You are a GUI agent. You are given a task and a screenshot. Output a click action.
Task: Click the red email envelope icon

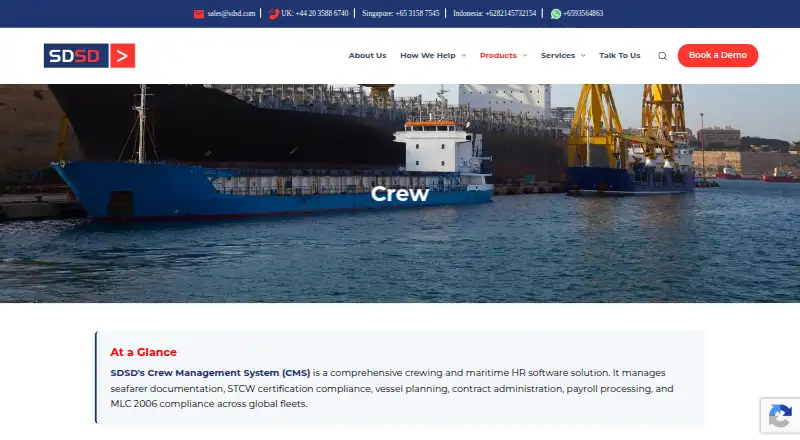point(198,14)
